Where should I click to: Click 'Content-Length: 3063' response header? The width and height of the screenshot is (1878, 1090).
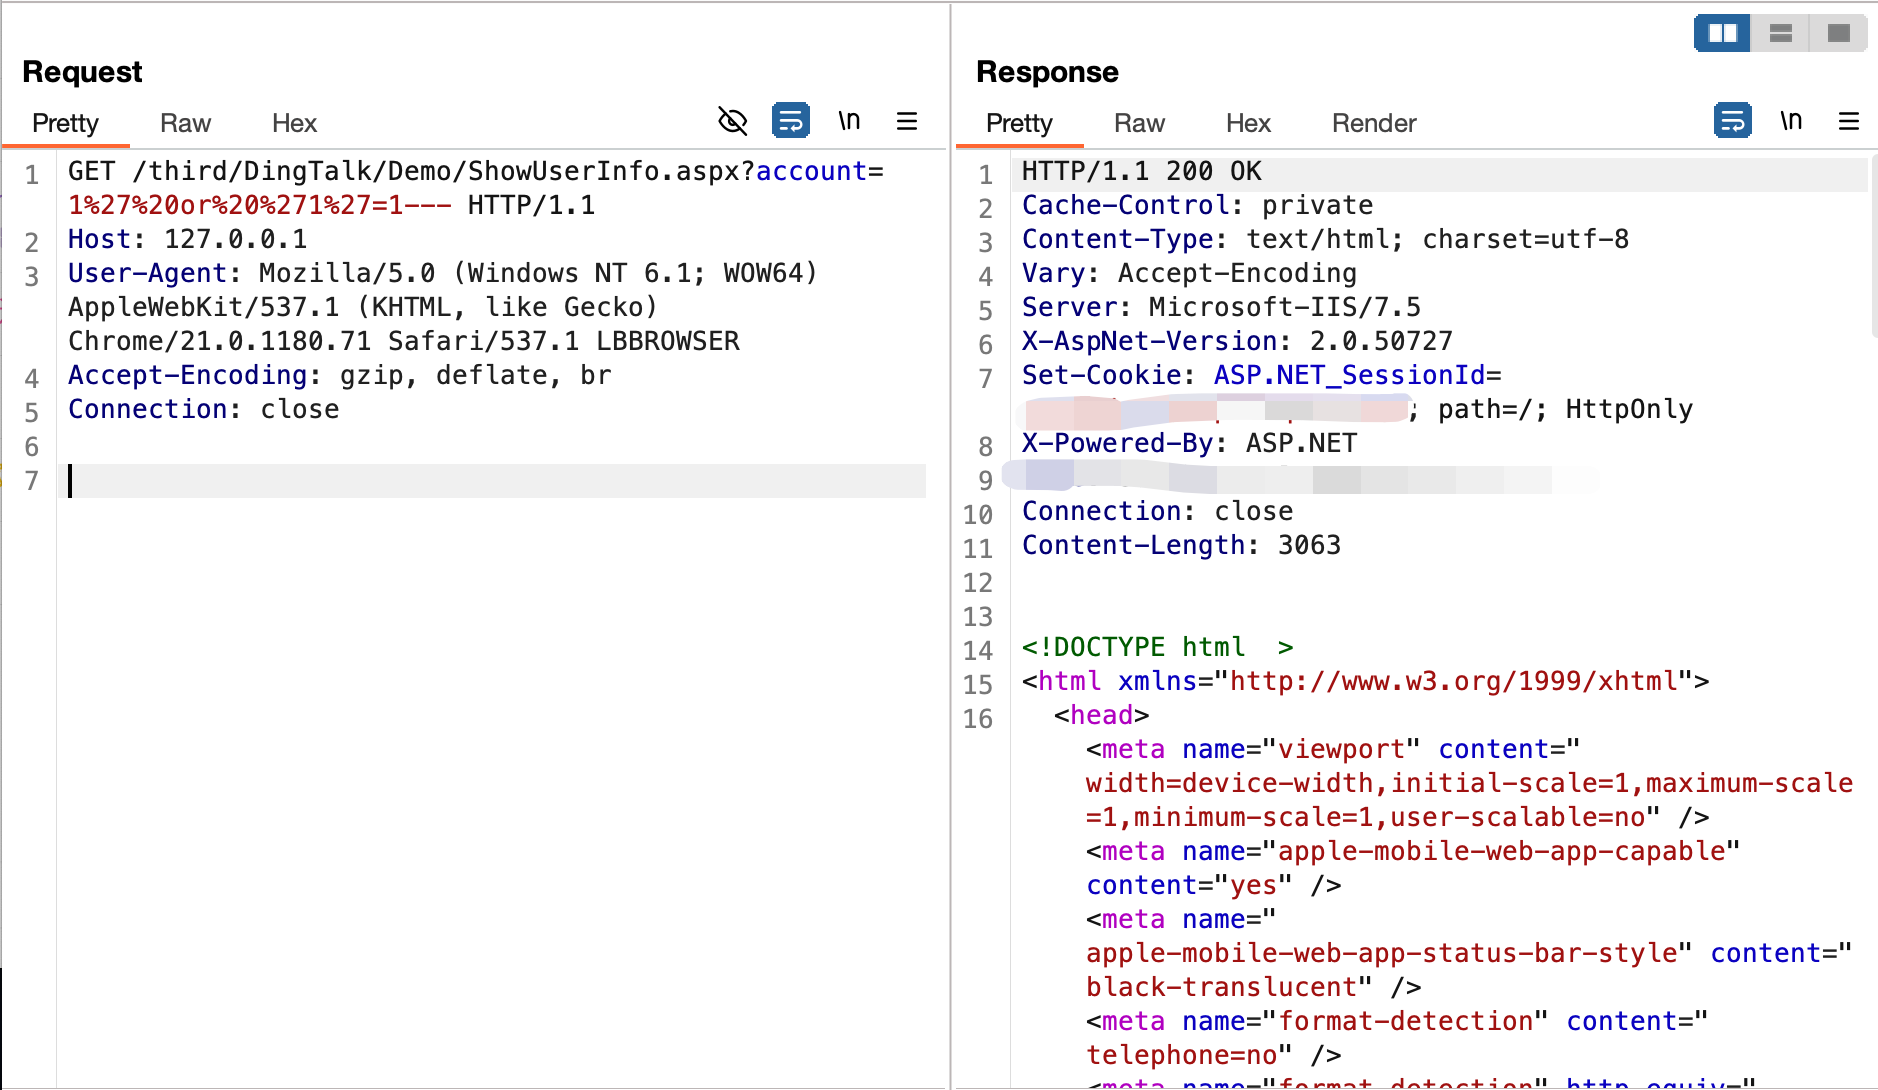[1181, 545]
